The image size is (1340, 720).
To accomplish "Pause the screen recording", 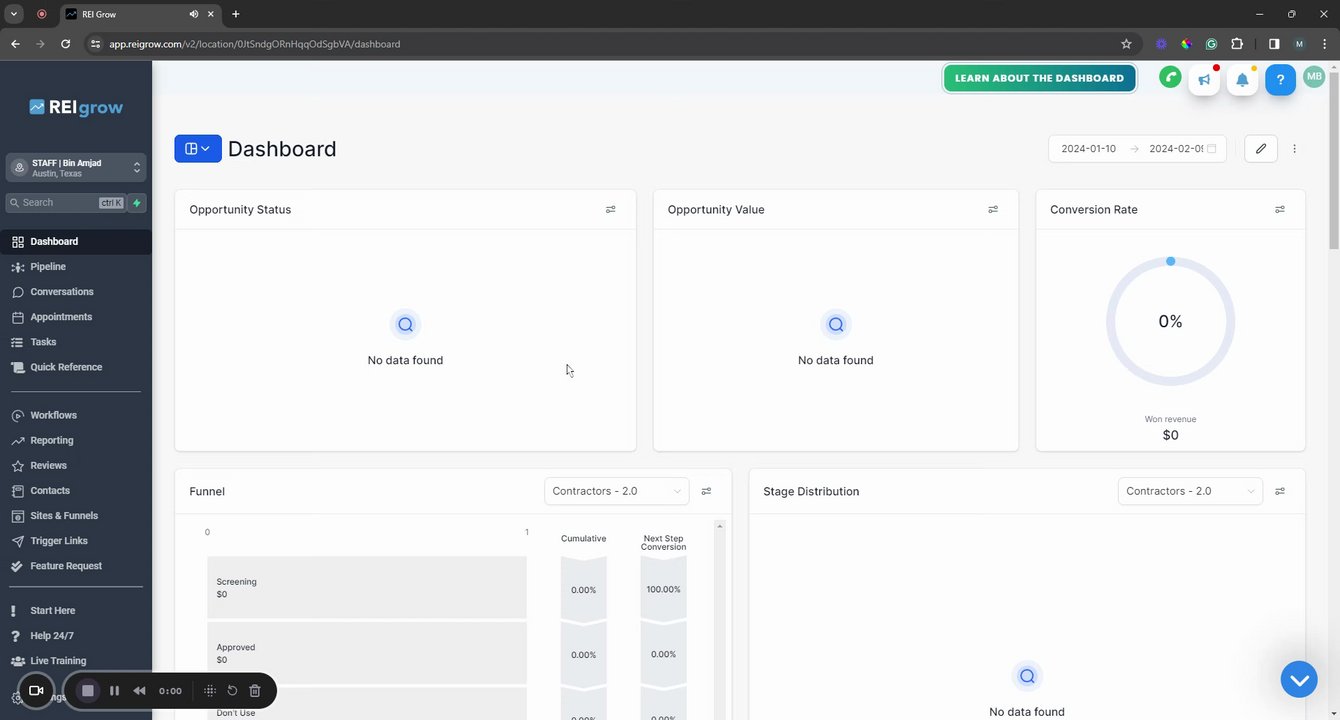I will click(x=114, y=691).
